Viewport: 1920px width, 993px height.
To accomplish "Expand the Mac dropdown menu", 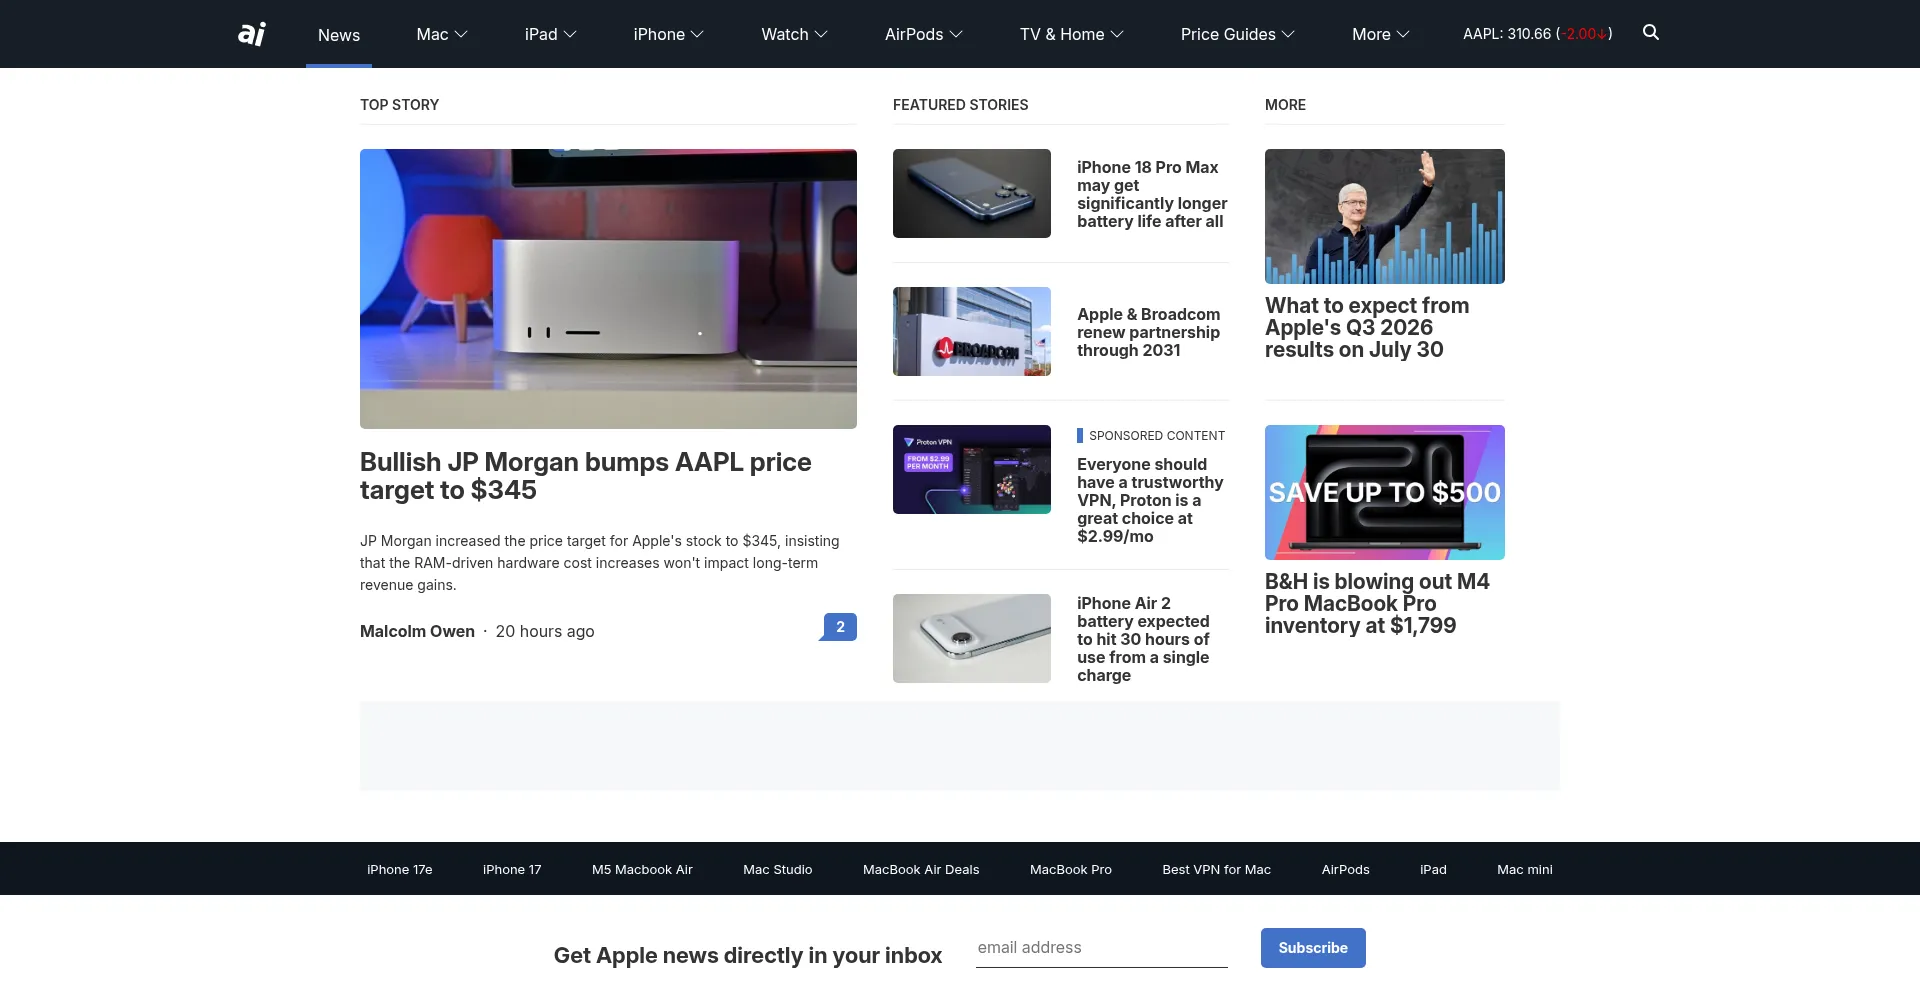I will click(x=442, y=34).
